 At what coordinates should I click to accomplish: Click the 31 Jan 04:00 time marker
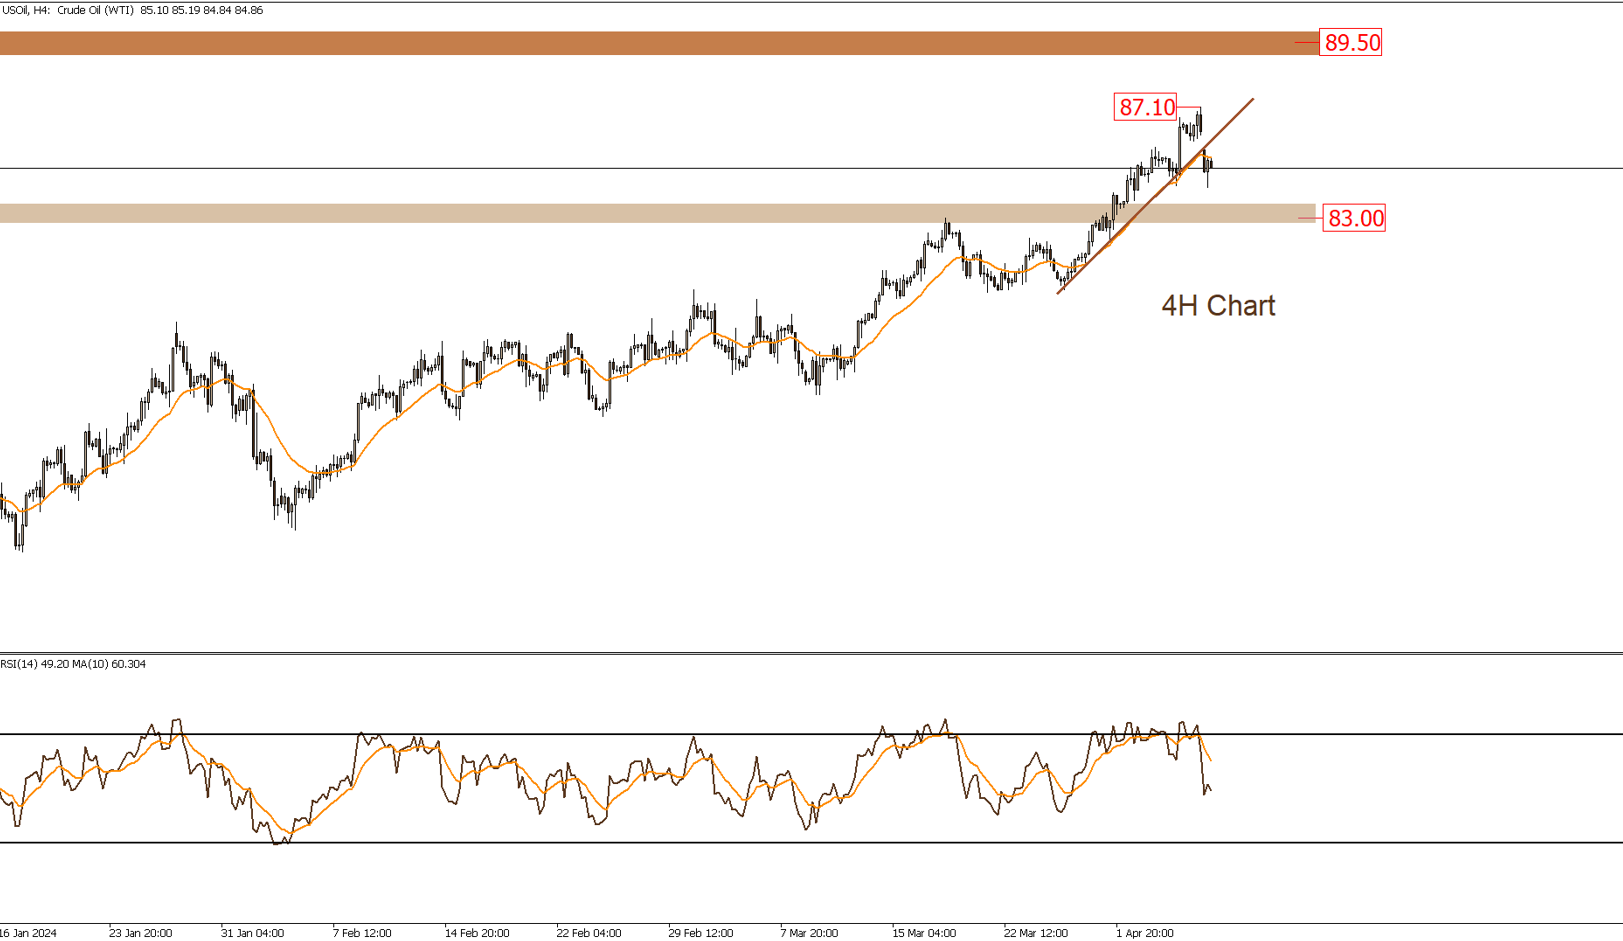[252, 933]
